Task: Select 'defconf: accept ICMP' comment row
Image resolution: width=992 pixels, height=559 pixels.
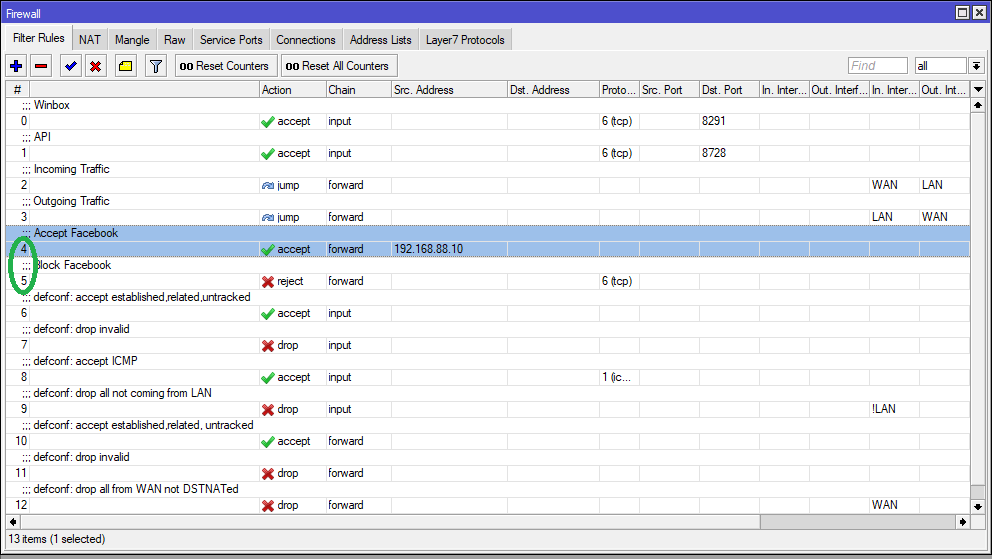Action: 487,361
